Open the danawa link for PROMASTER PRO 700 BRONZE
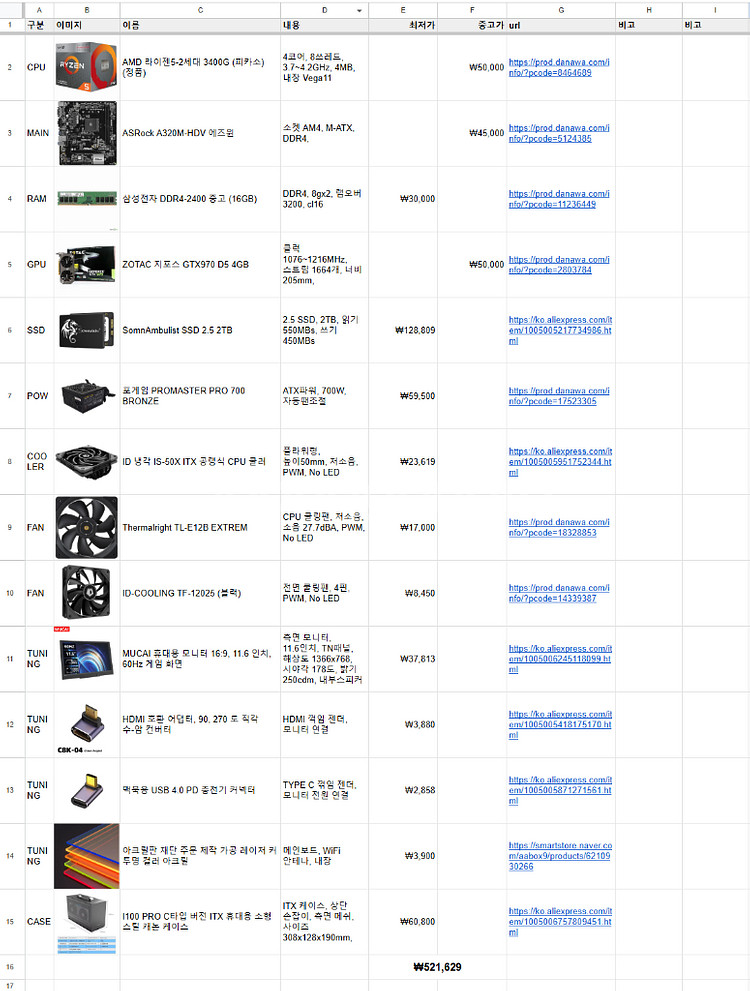Image resolution: width=750 pixels, height=991 pixels. pos(559,396)
